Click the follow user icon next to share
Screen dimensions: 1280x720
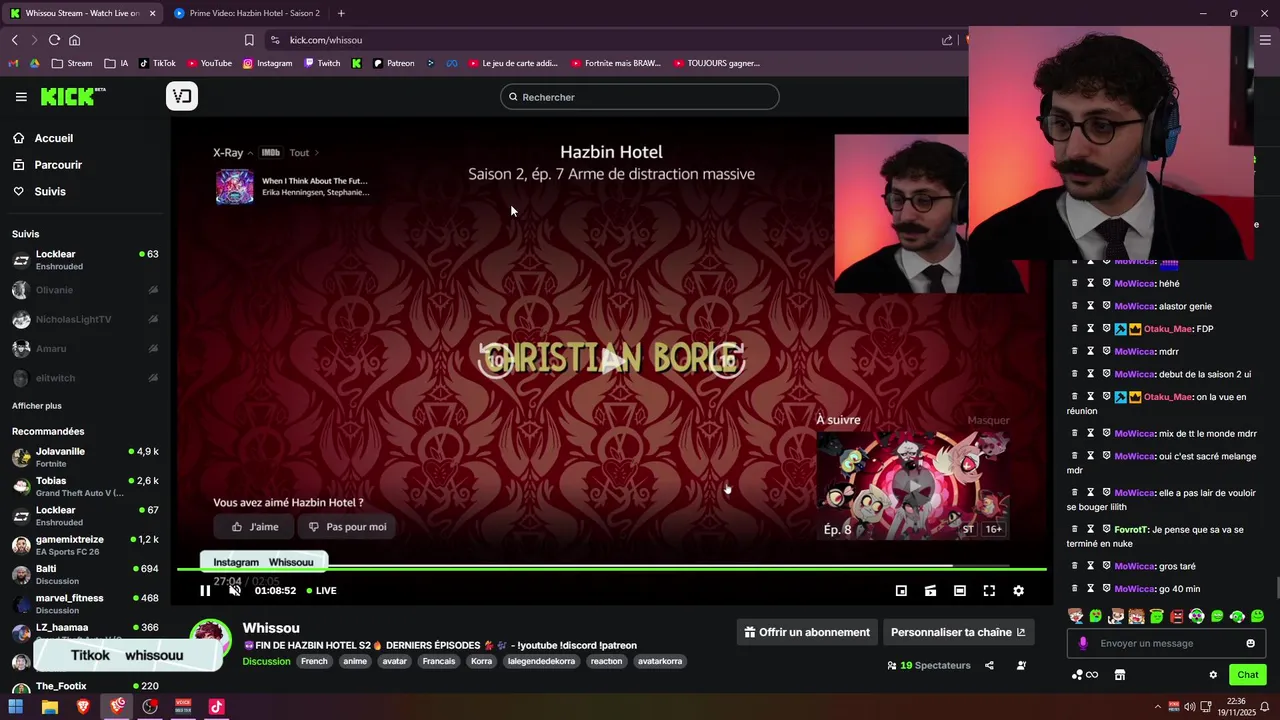pyautogui.click(x=1021, y=665)
